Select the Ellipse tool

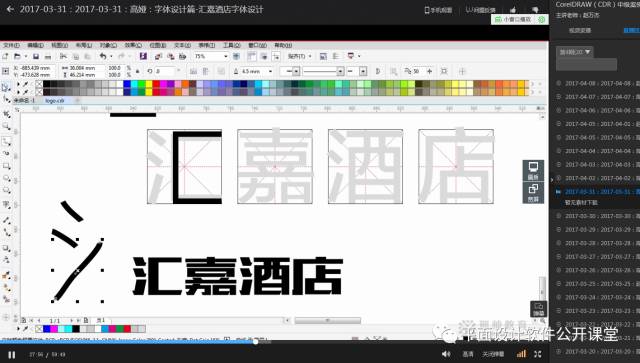(x=6, y=178)
